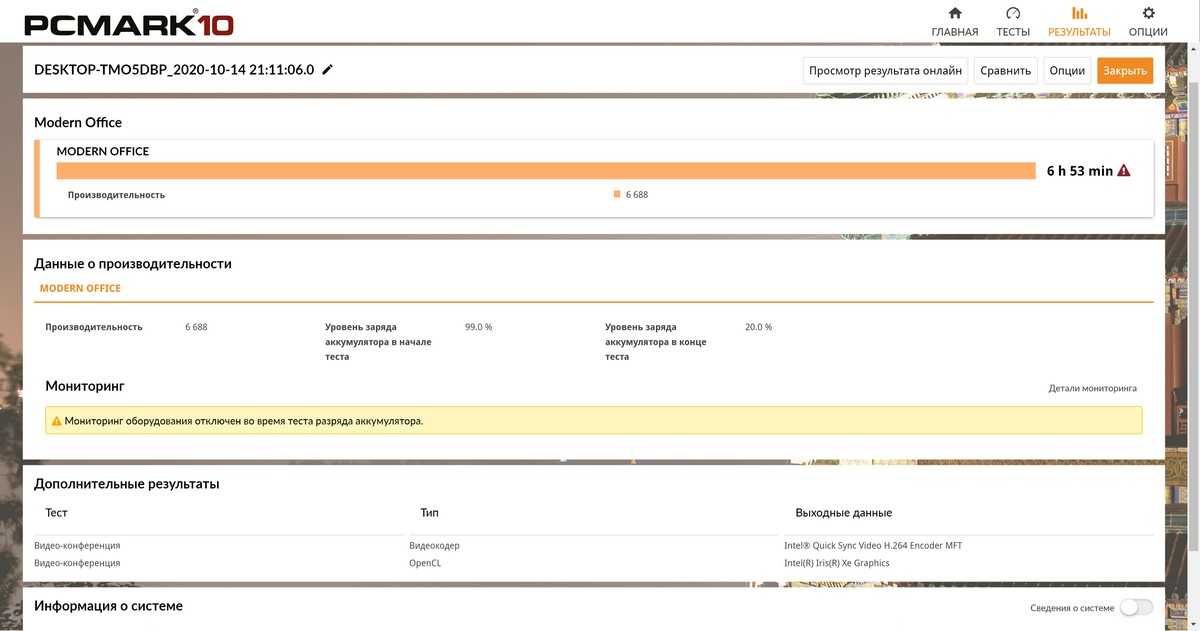The height and width of the screenshot is (631, 1200).
Task: Open Опции button next to Сравнить
Action: (x=1067, y=70)
